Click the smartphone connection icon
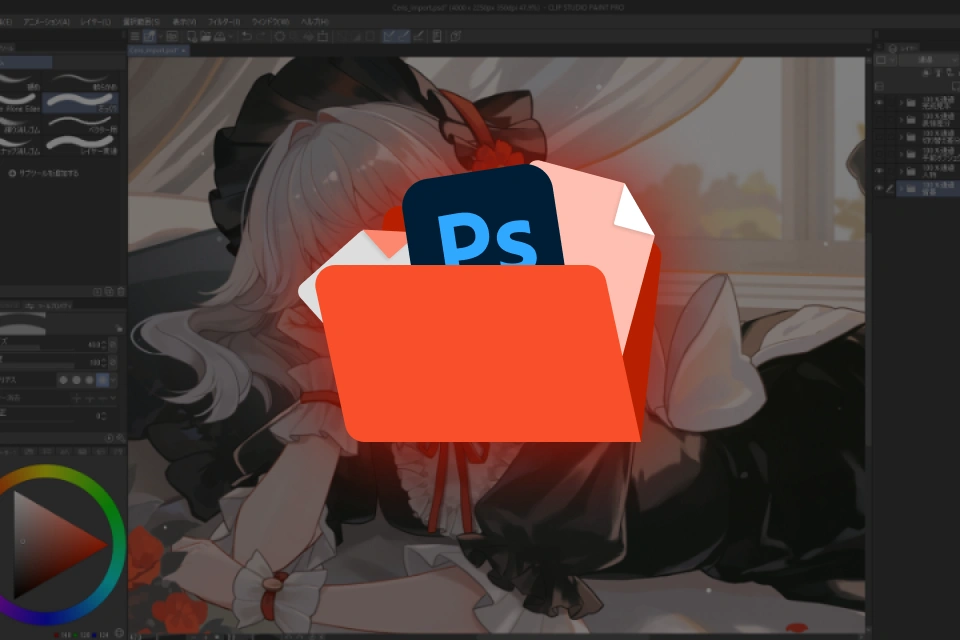The width and height of the screenshot is (960, 640). 437,36
